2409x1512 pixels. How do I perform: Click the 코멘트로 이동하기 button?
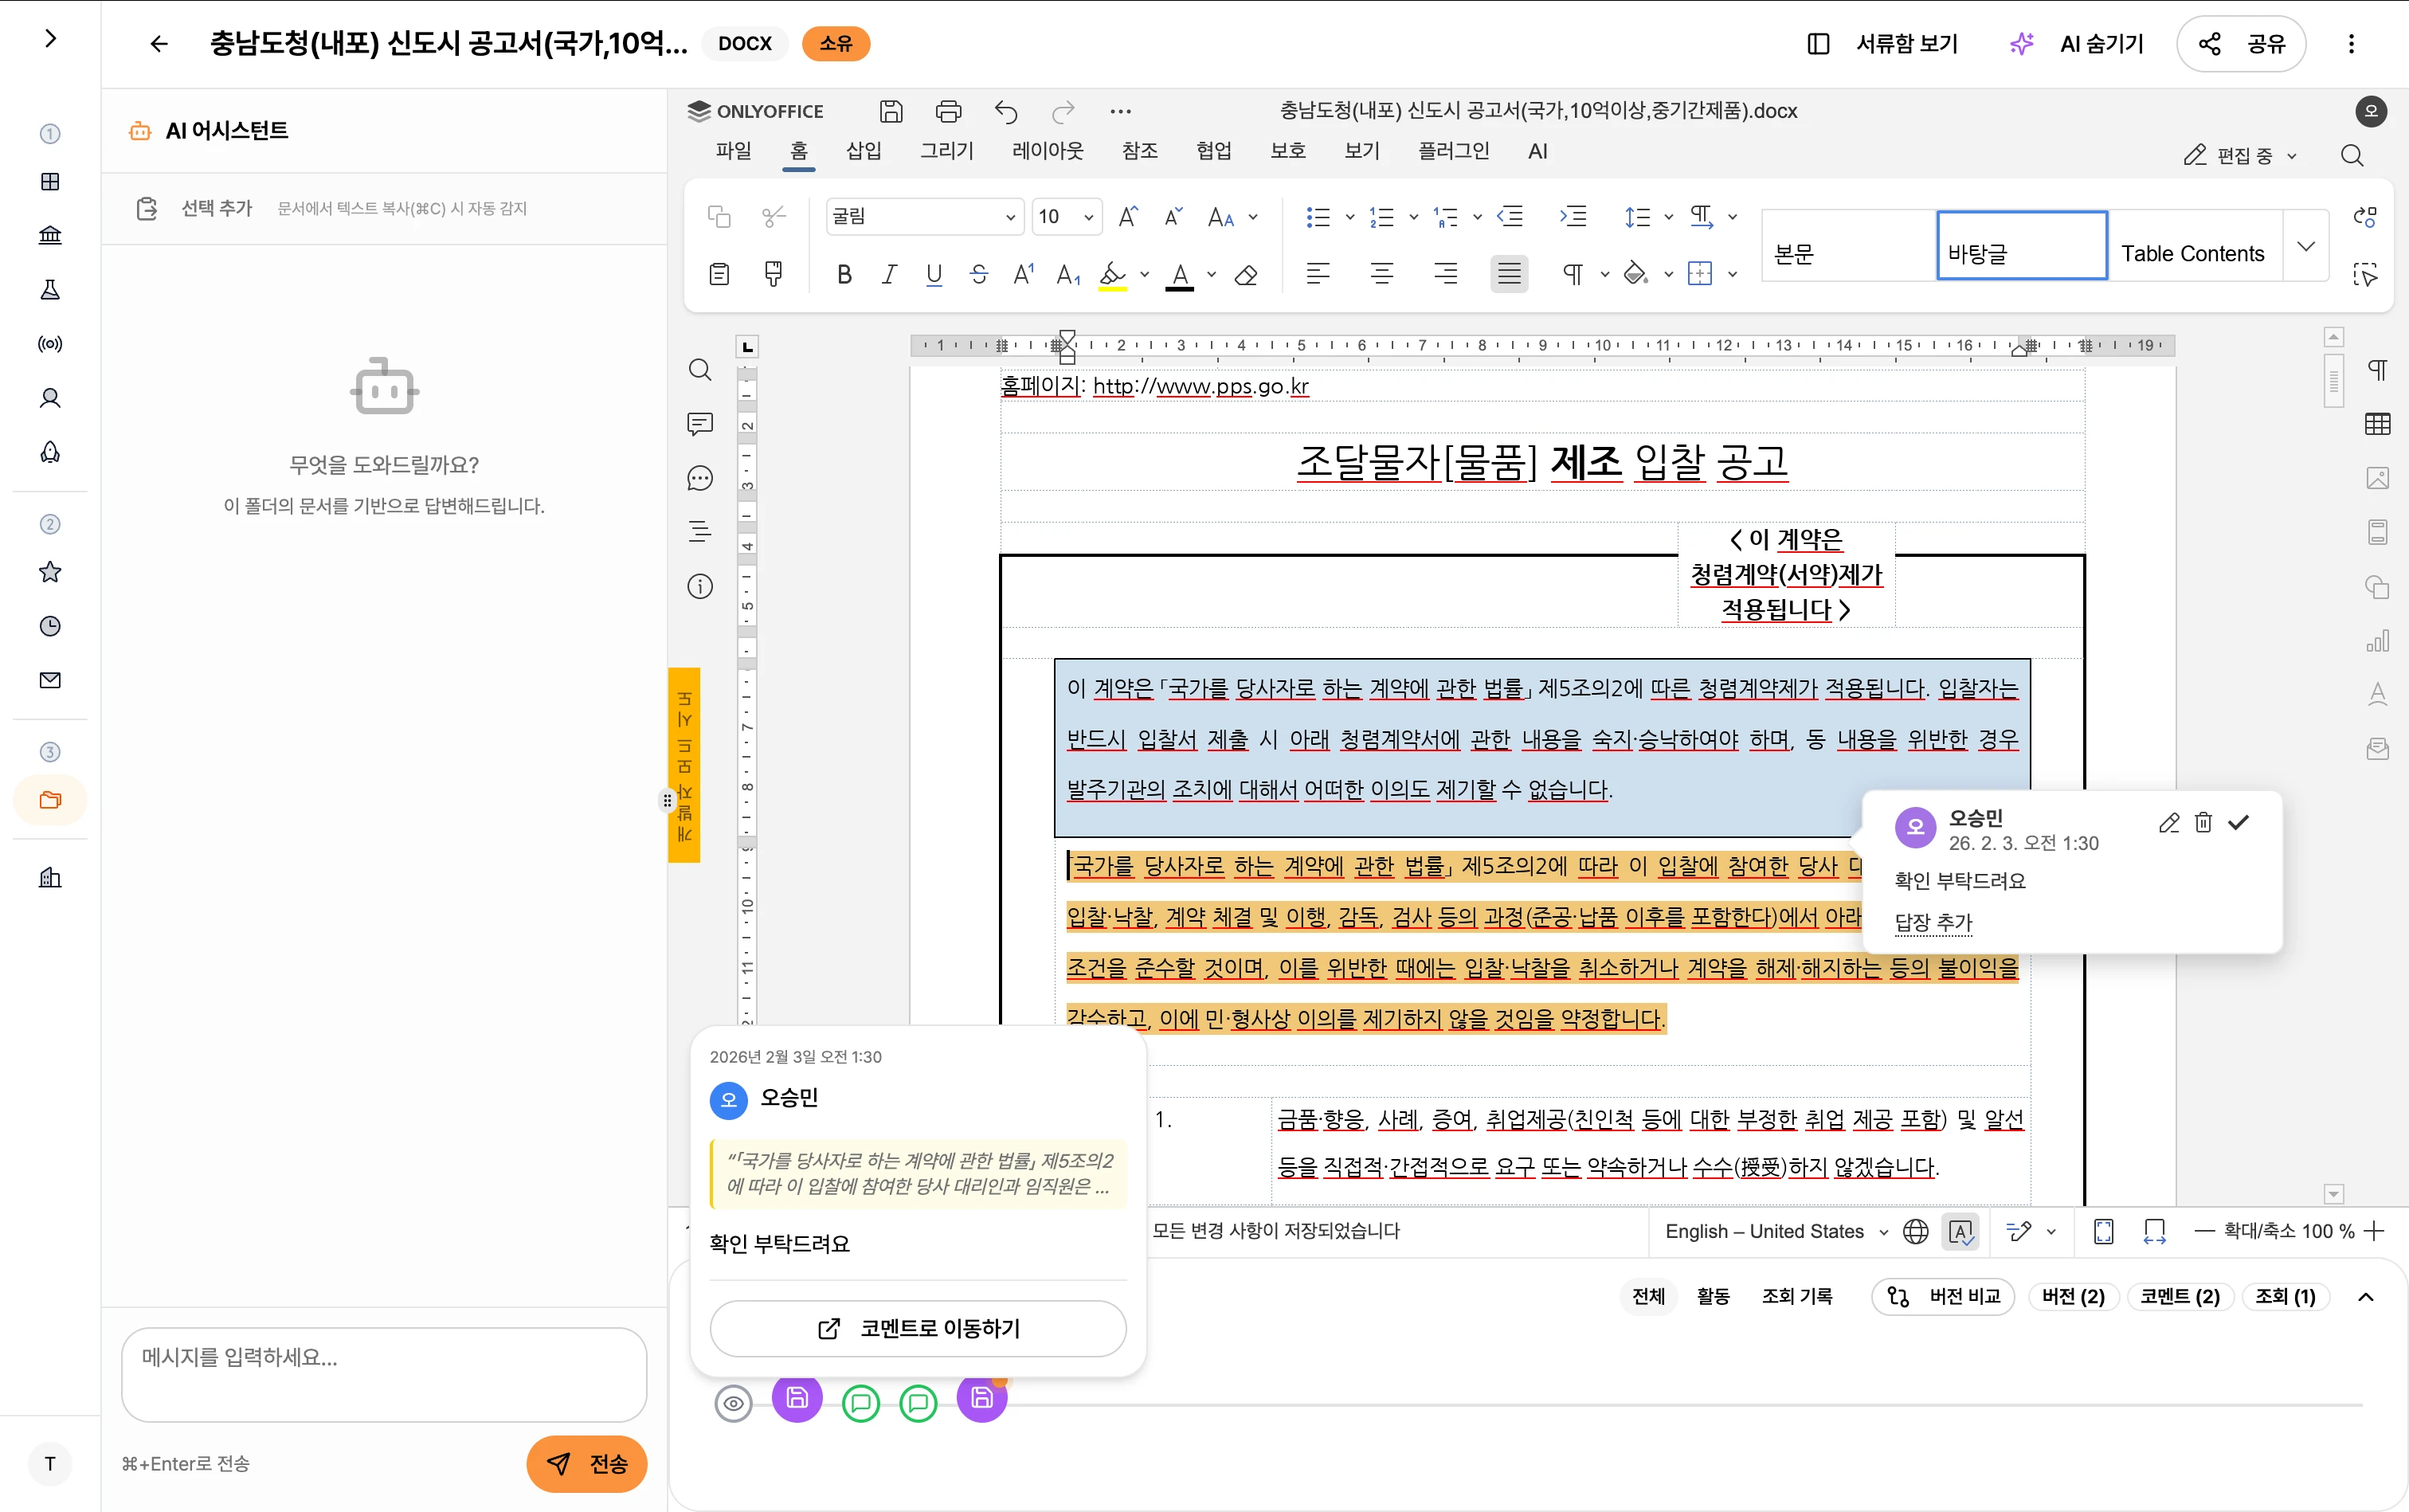918,1328
